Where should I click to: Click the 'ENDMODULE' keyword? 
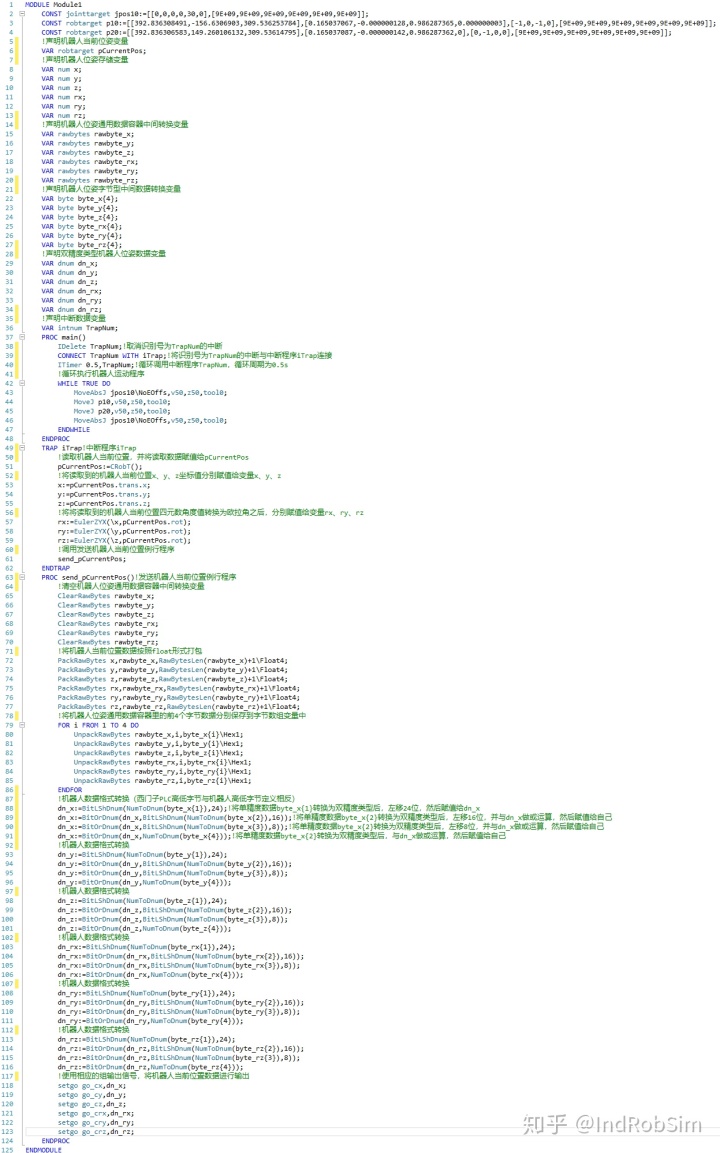pos(43,1149)
